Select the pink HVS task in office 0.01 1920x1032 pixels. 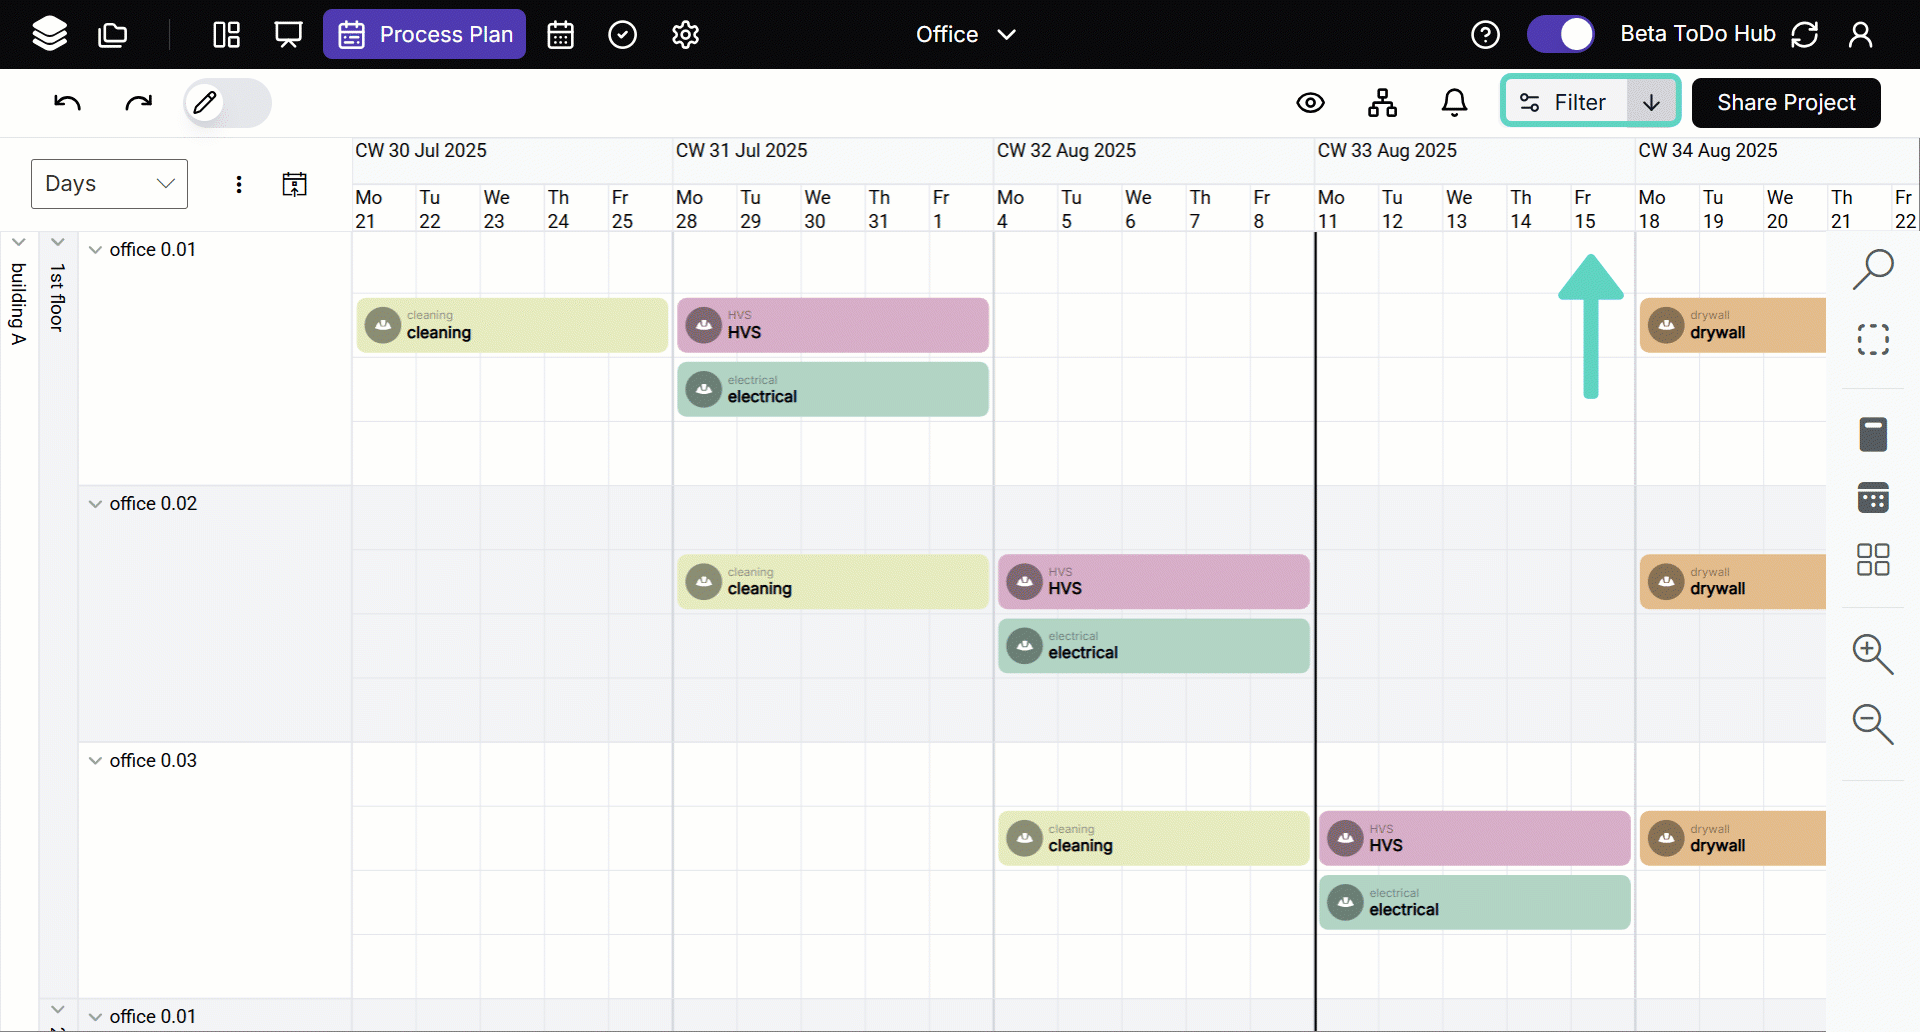(x=832, y=325)
